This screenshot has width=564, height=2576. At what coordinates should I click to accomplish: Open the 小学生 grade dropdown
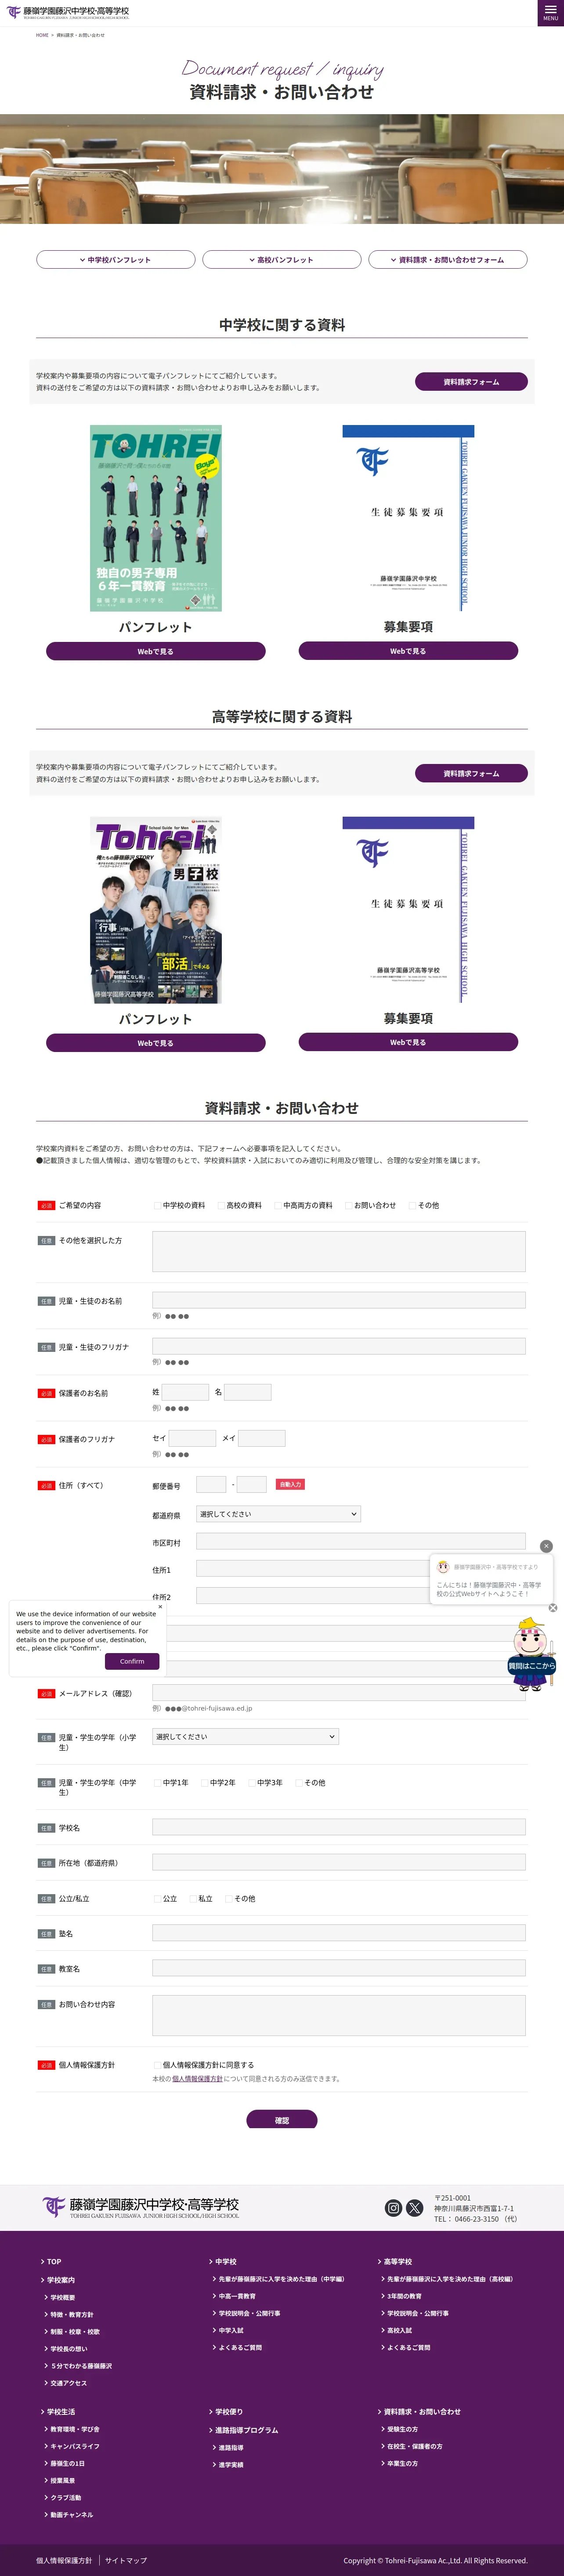[x=245, y=1736]
